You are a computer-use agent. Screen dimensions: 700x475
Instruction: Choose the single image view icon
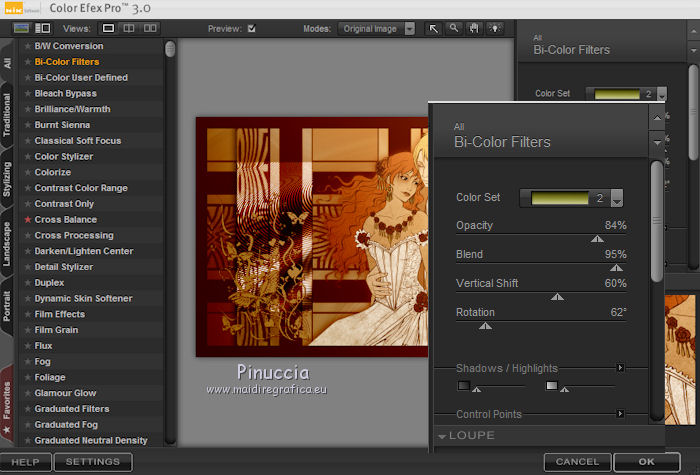point(108,28)
